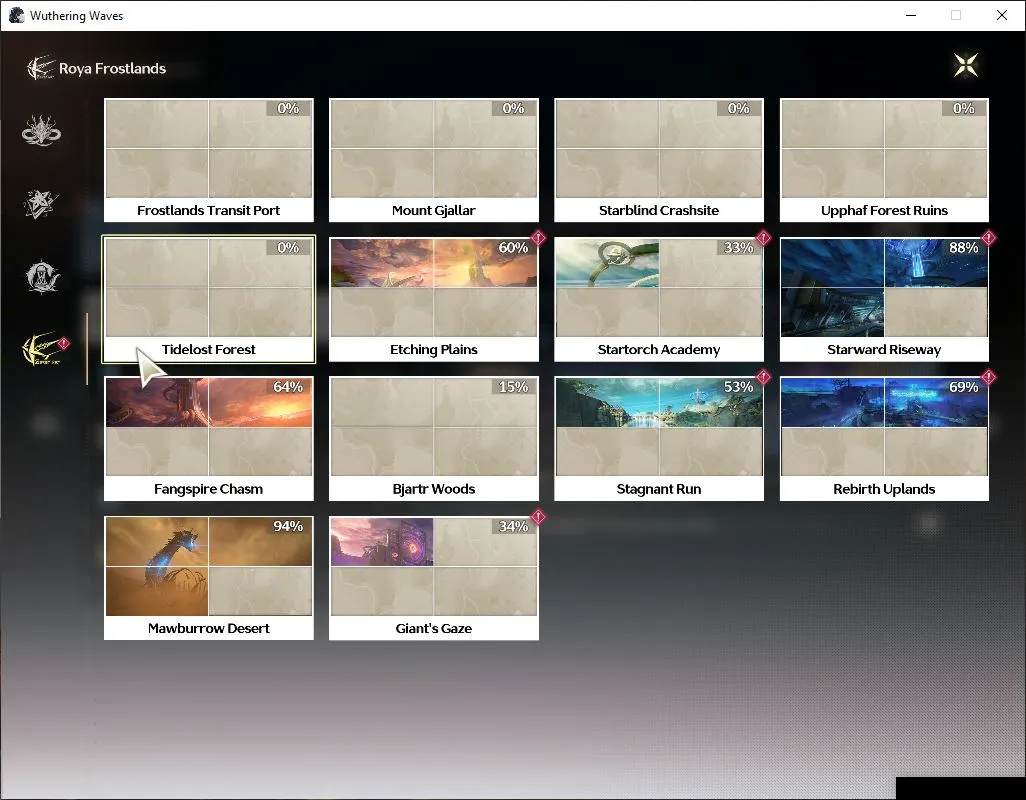Open Bjartr Woods area card
The image size is (1026, 800).
(434, 438)
